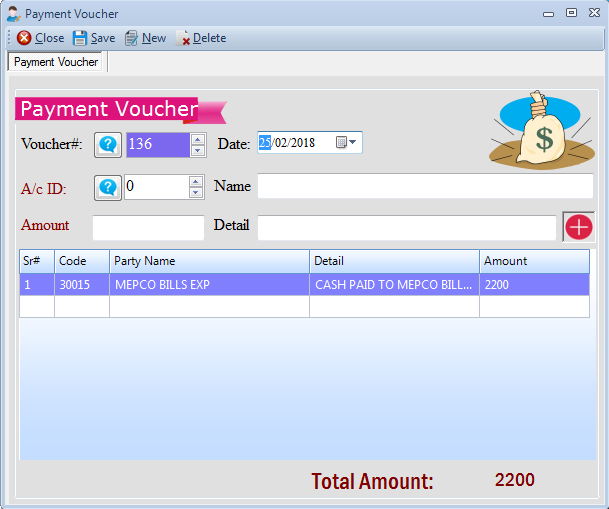Select the Payment Voucher tab

(x=56, y=62)
